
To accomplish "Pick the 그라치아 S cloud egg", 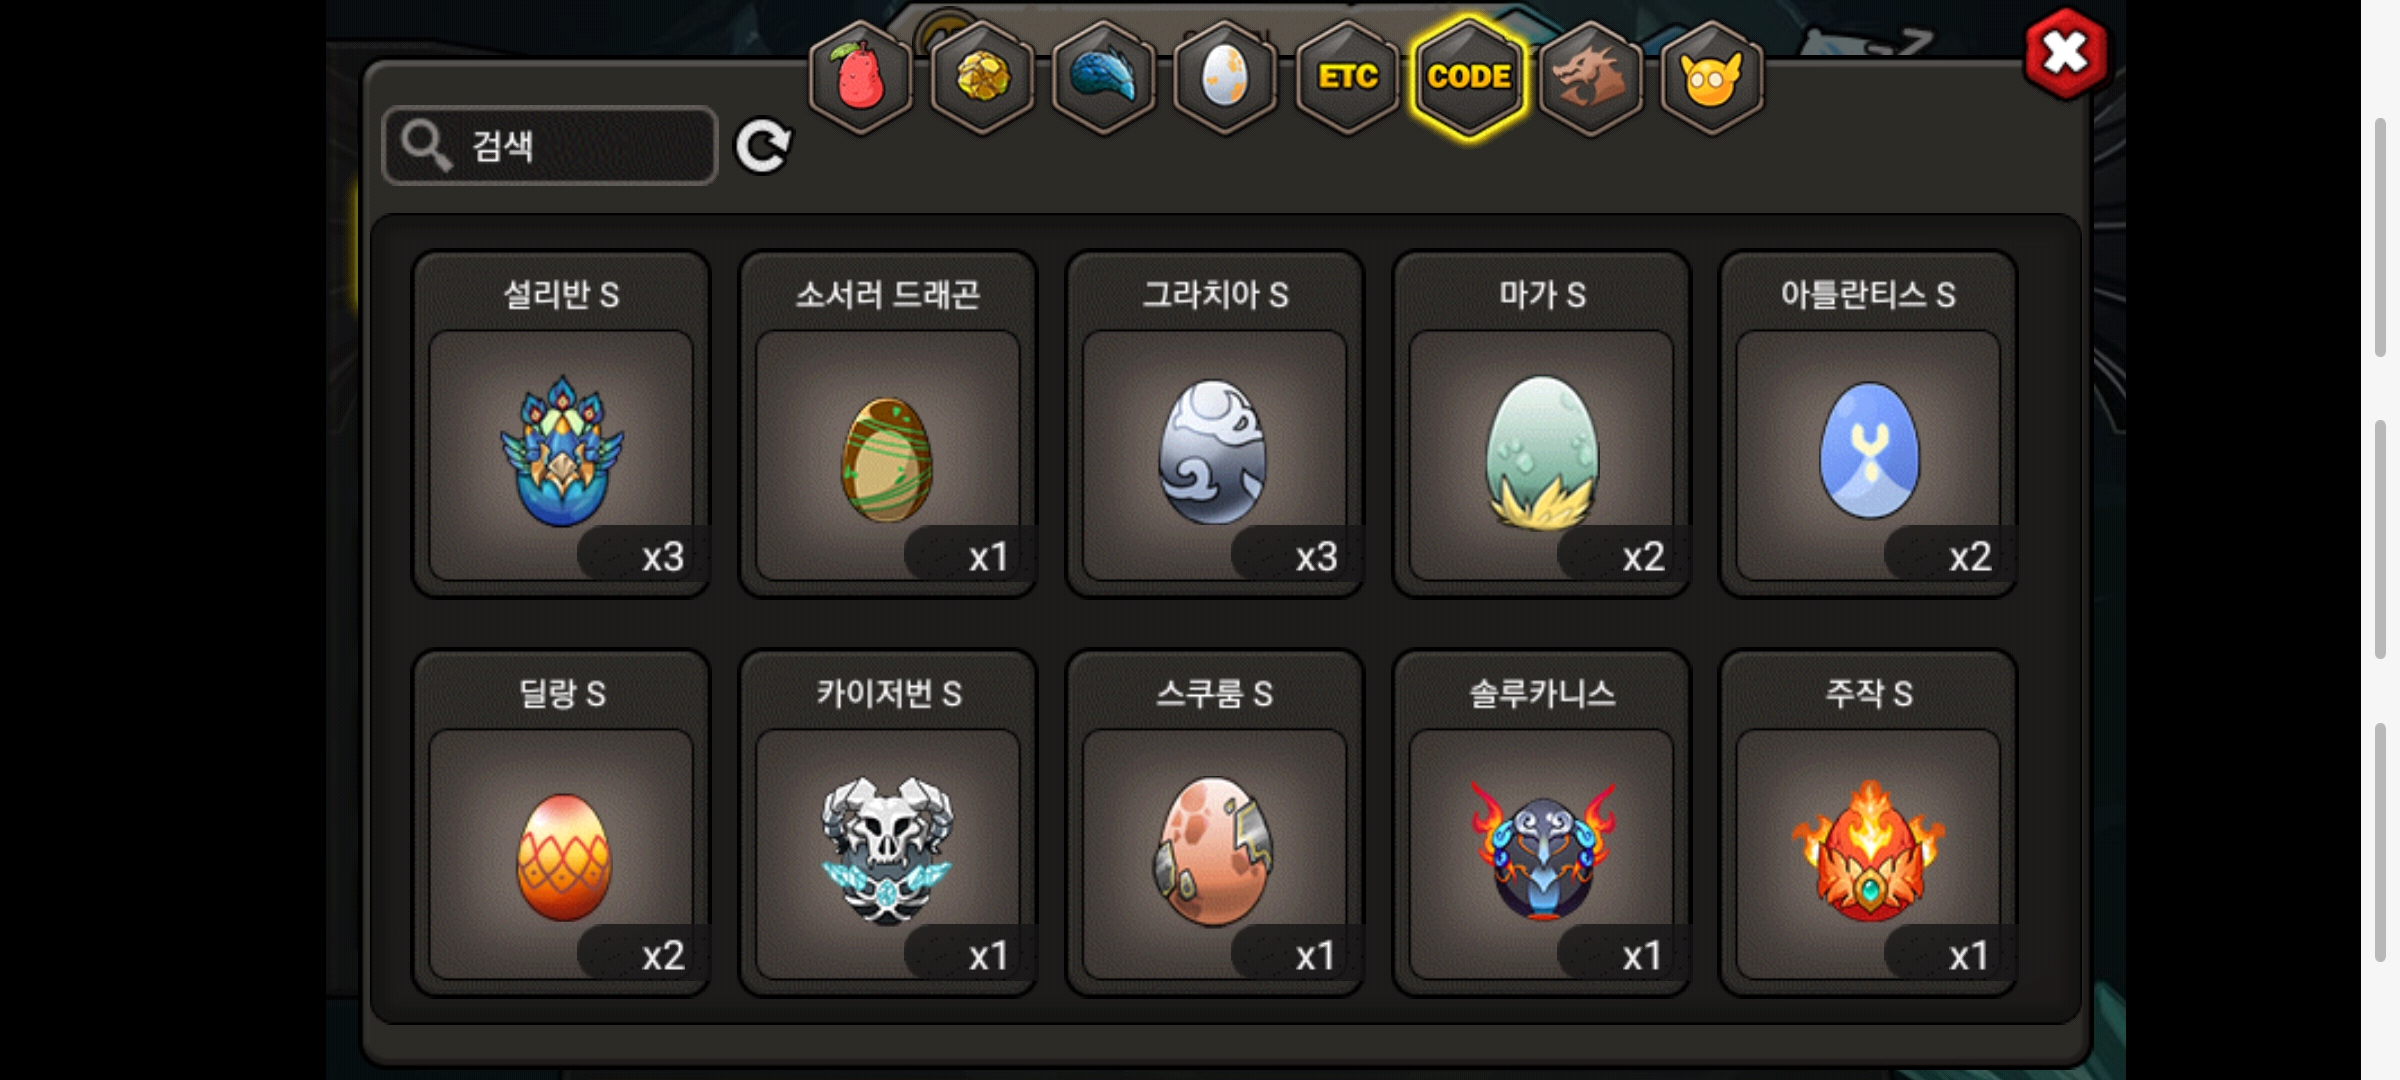I will [x=1215, y=424].
